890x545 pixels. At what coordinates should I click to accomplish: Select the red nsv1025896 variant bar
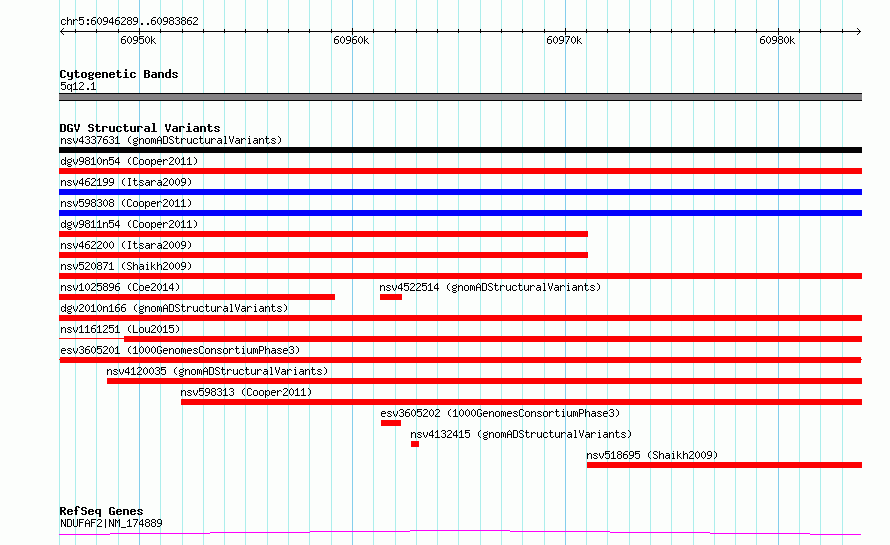197,297
